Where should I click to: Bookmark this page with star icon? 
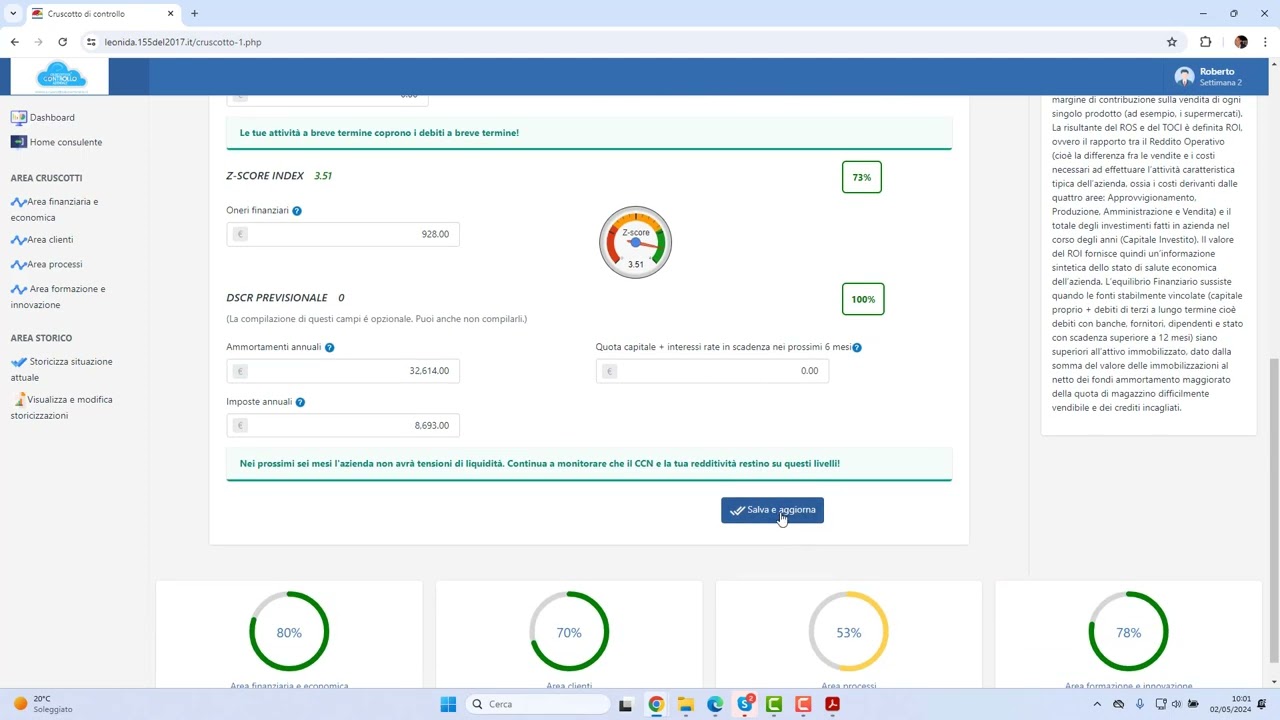(1172, 42)
